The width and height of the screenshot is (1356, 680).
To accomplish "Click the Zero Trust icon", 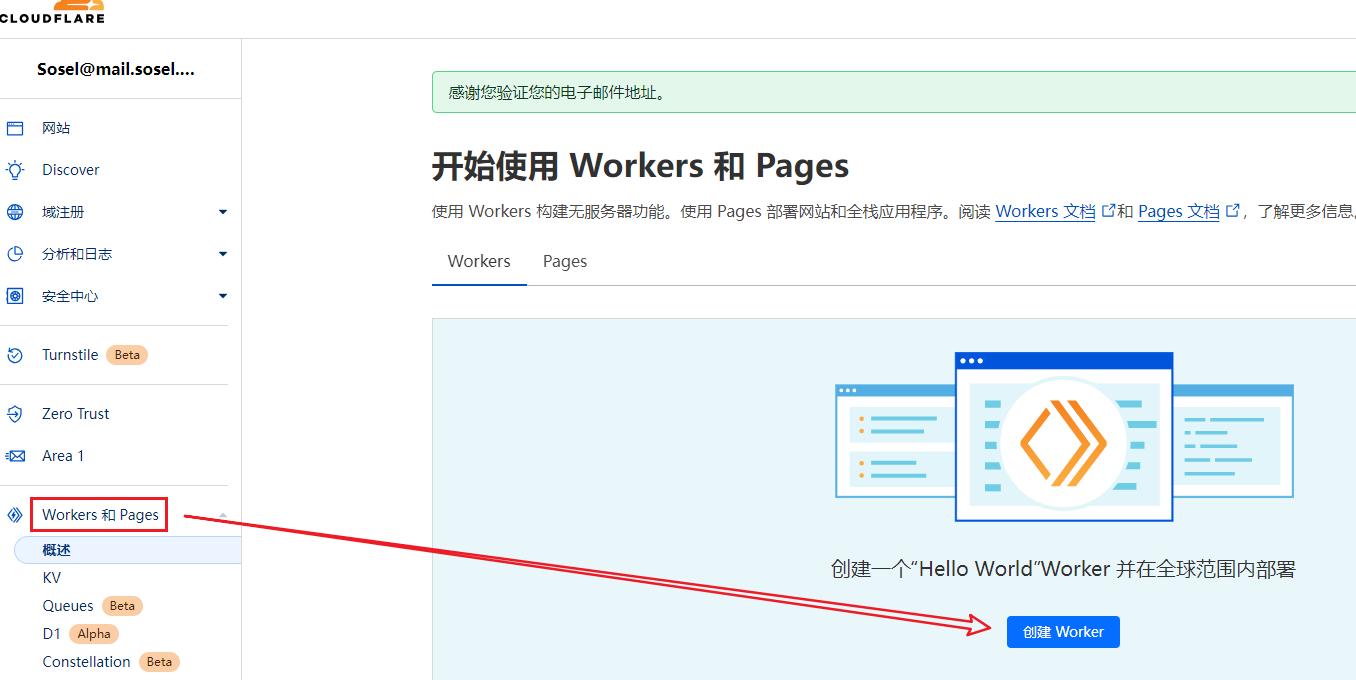I will (x=15, y=414).
